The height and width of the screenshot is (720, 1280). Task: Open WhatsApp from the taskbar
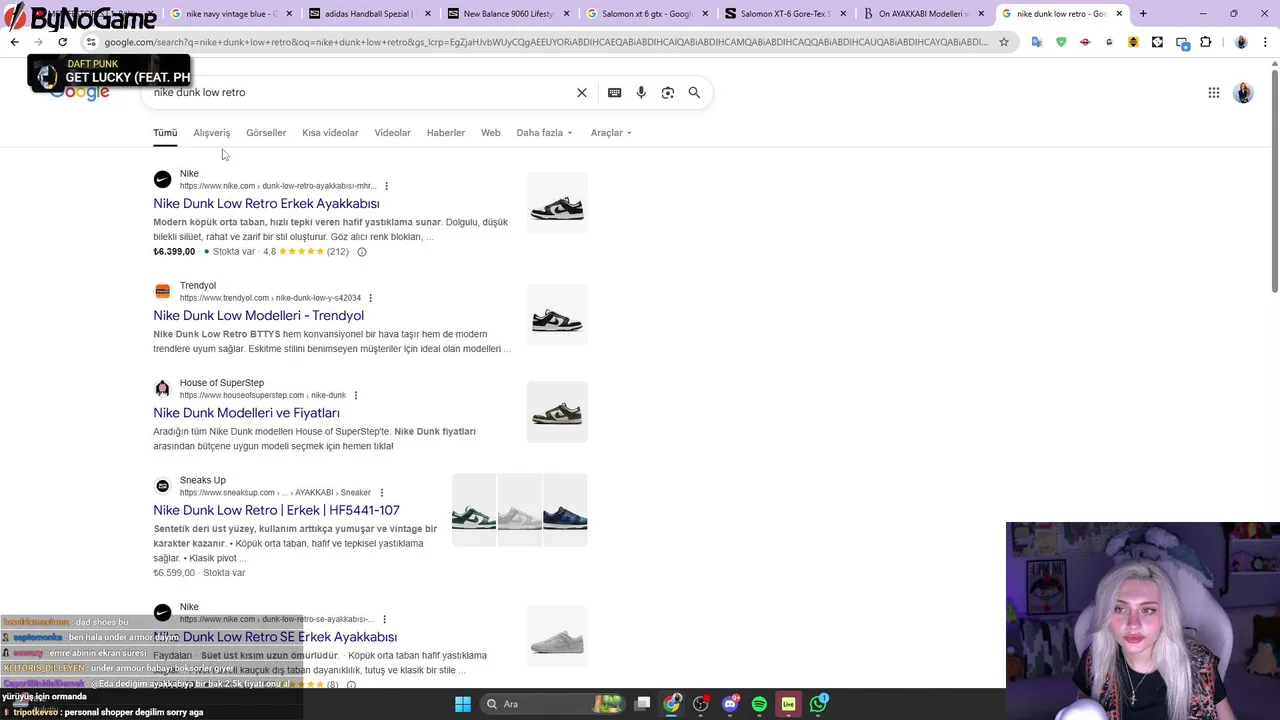click(x=819, y=704)
